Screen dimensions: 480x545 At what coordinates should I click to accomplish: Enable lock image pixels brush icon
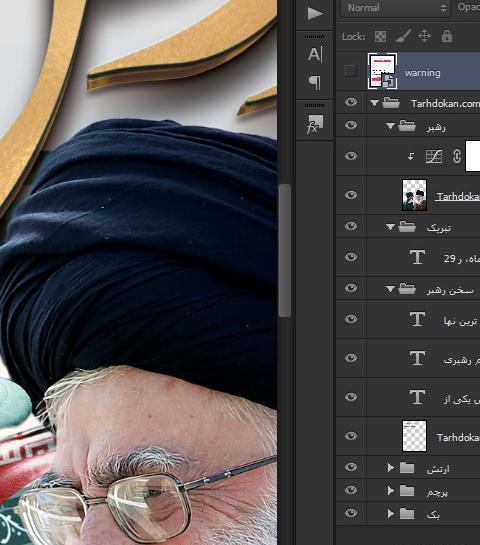tap(403, 36)
